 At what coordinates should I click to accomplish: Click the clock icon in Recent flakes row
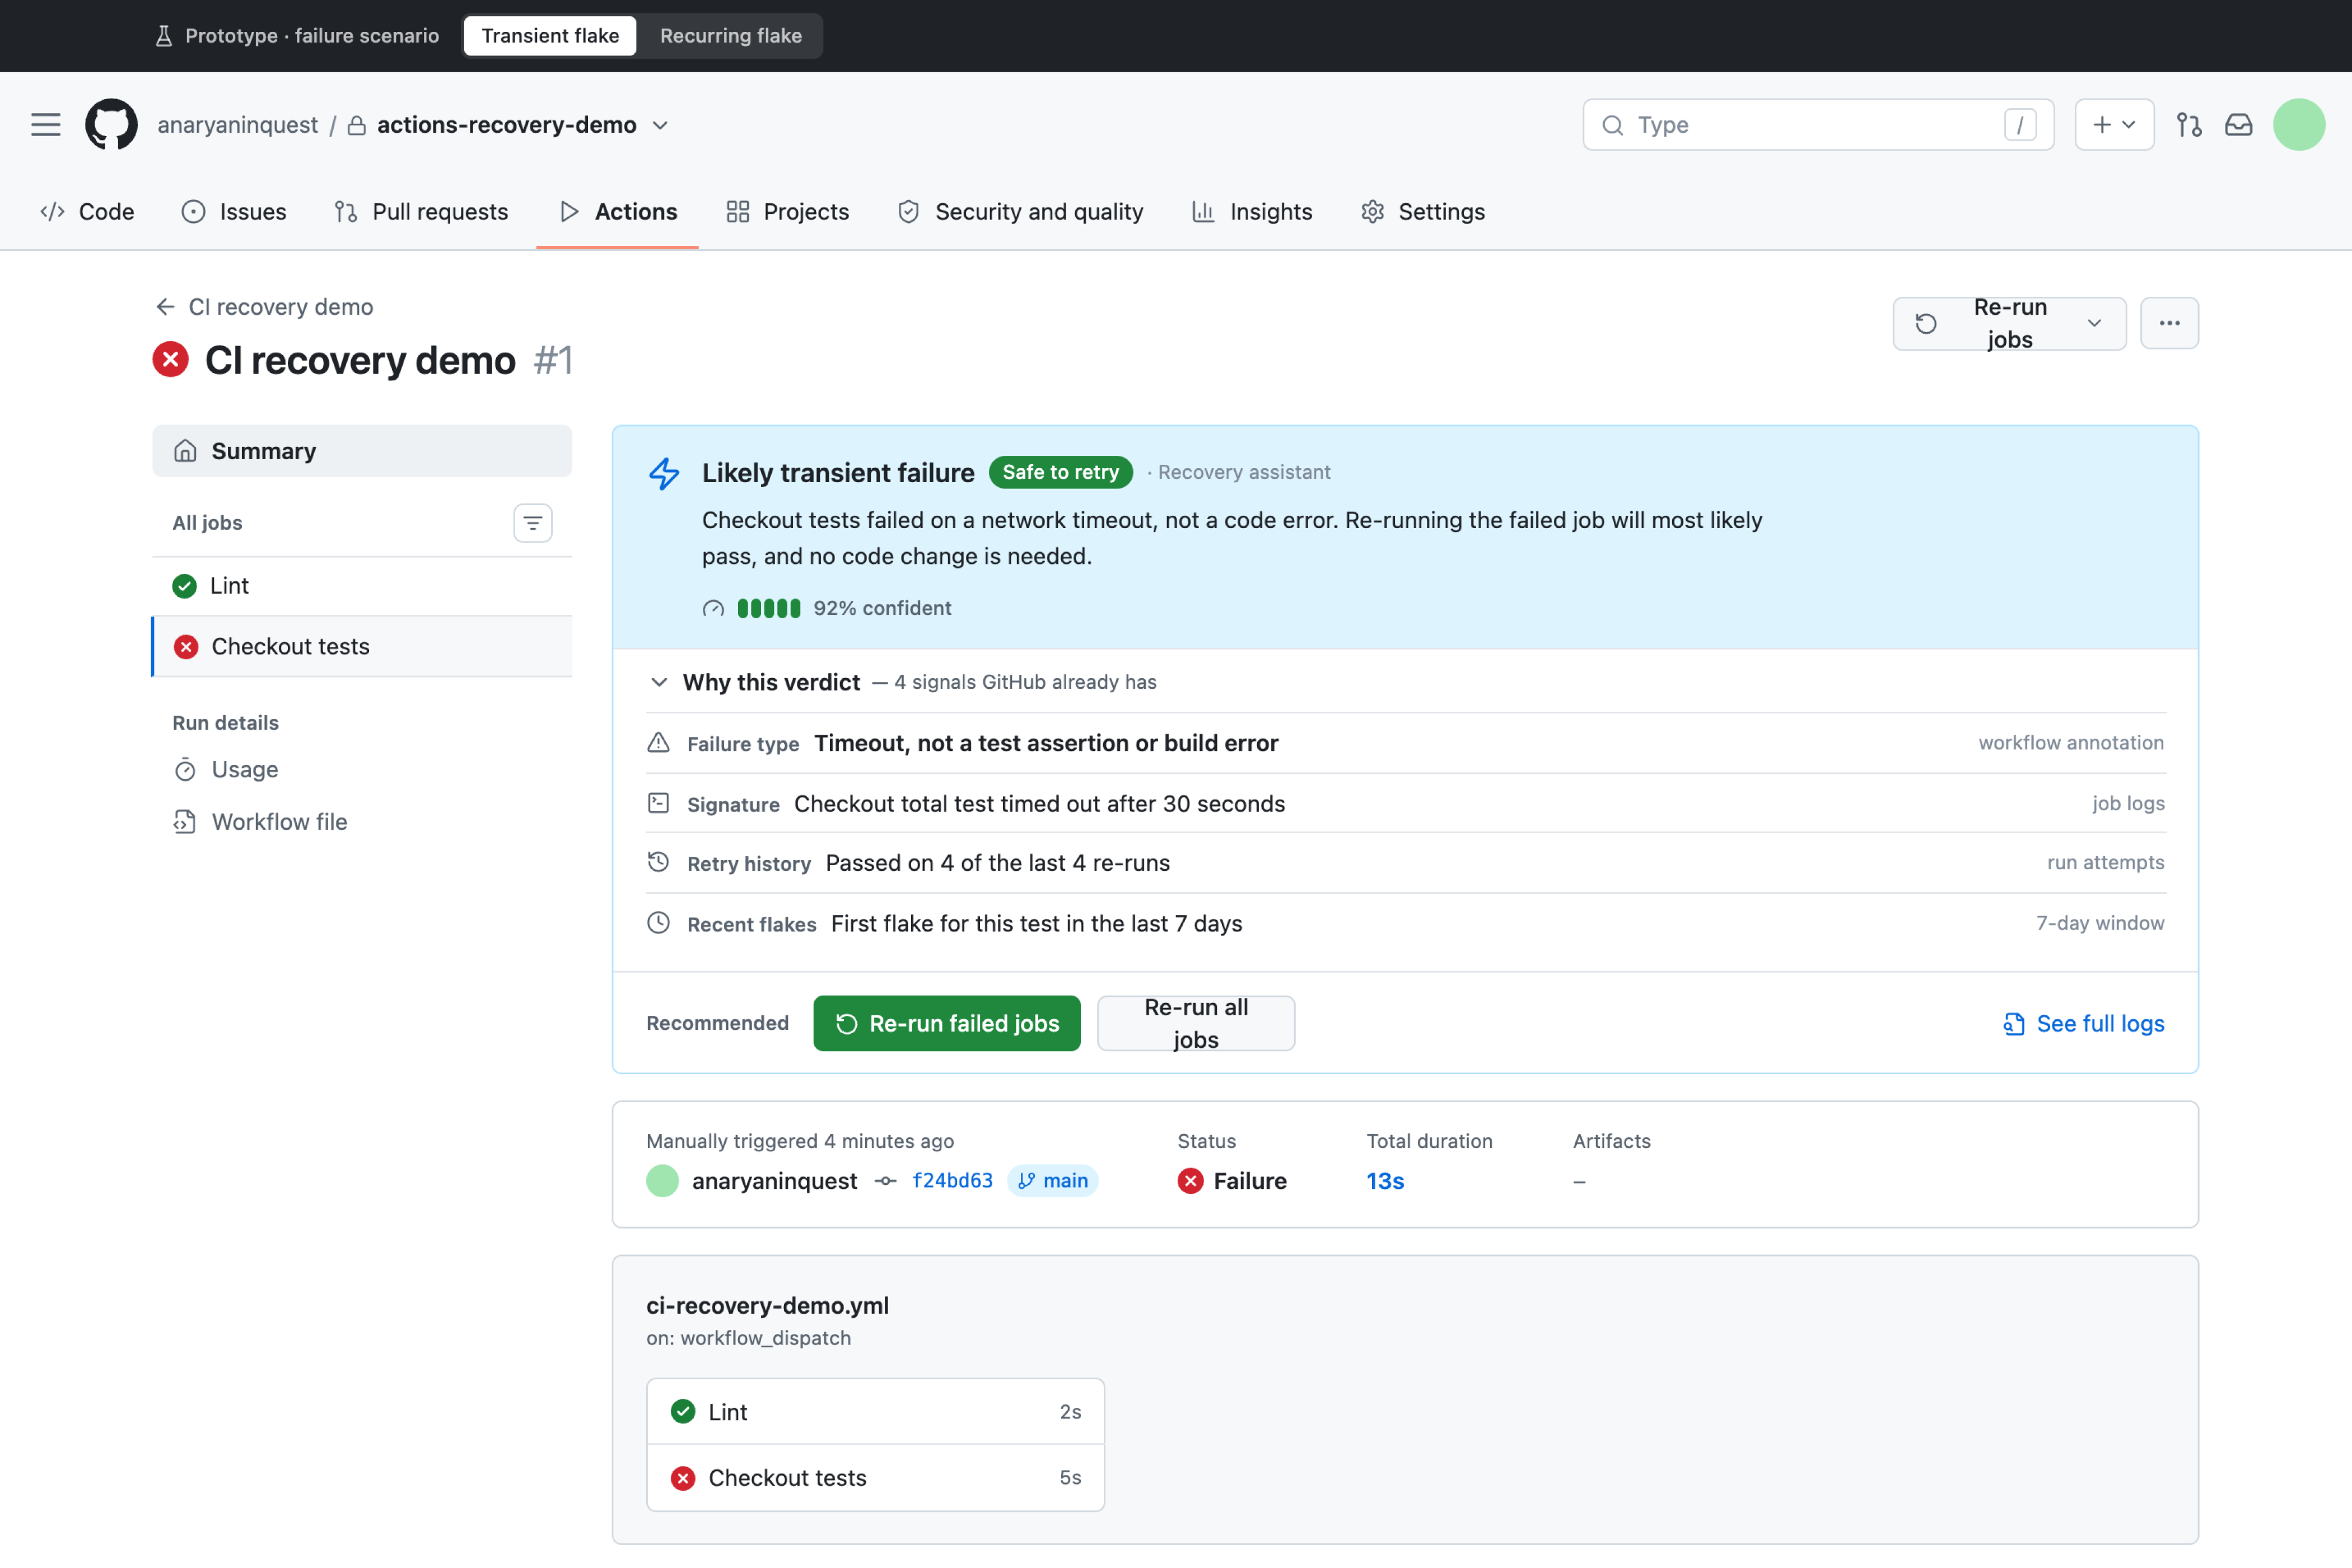pyautogui.click(x=658, y=923)
